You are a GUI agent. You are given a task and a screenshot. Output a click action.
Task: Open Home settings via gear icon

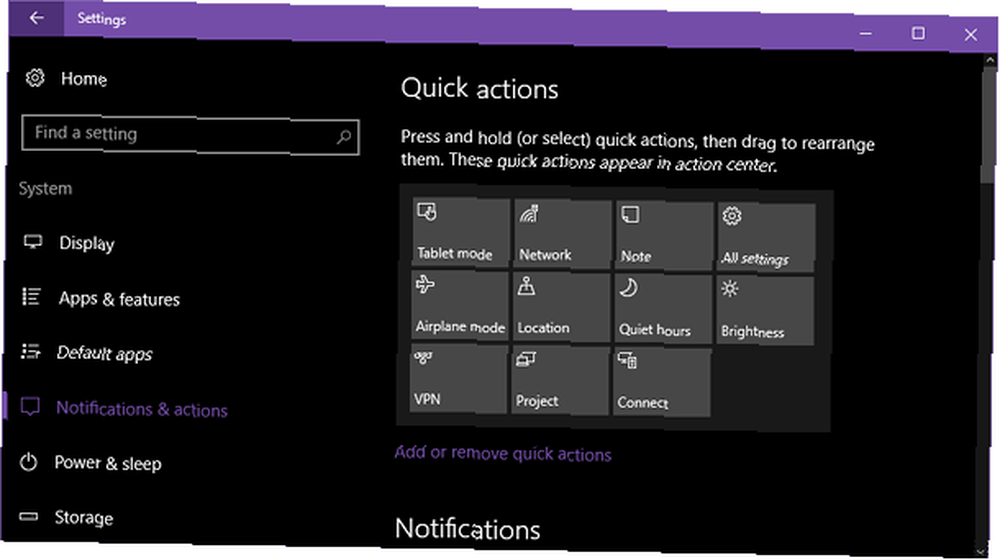[35, 78]
